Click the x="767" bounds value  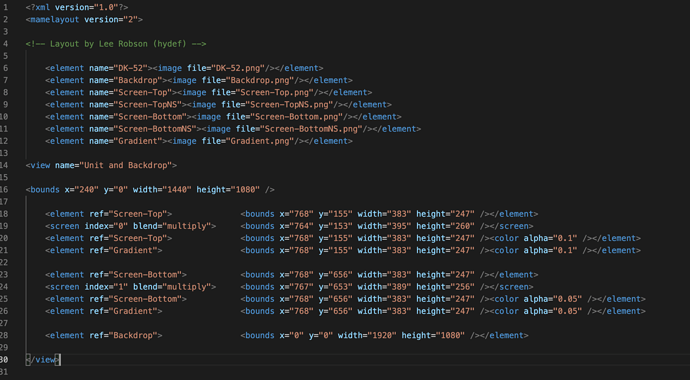(x=301, y=287)
